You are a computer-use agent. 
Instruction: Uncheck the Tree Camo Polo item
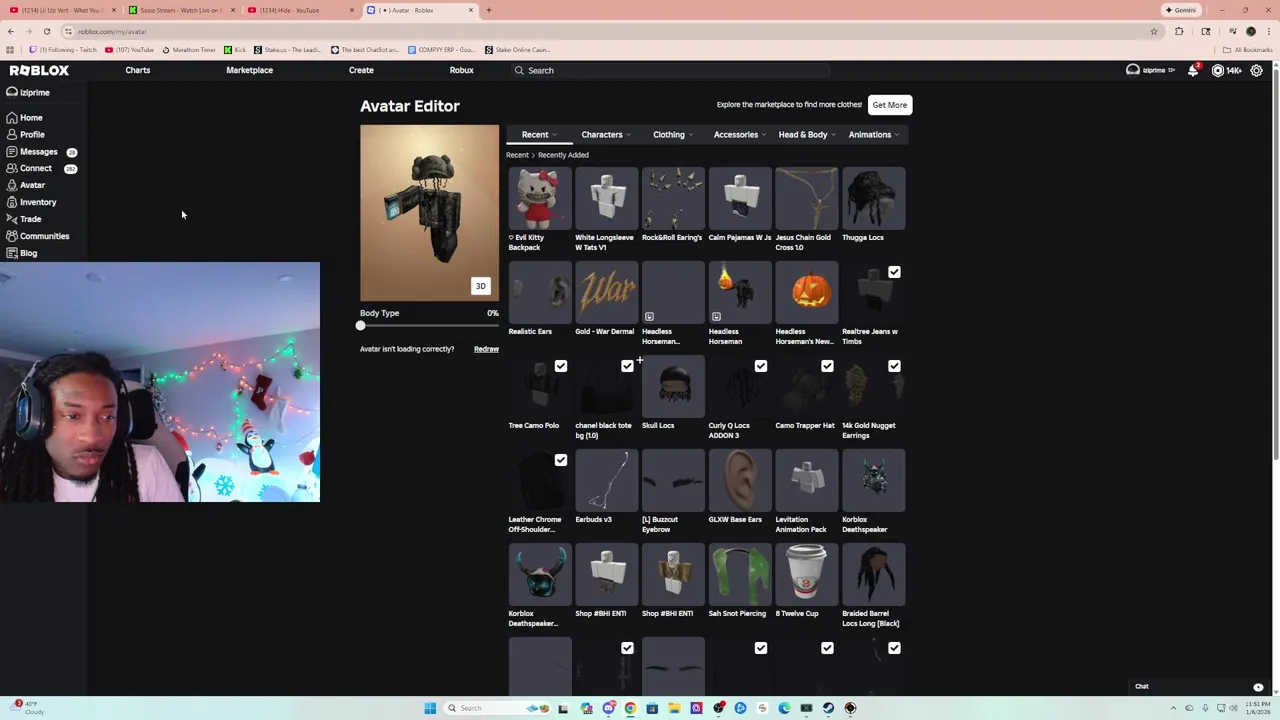[x=560, y=366]
